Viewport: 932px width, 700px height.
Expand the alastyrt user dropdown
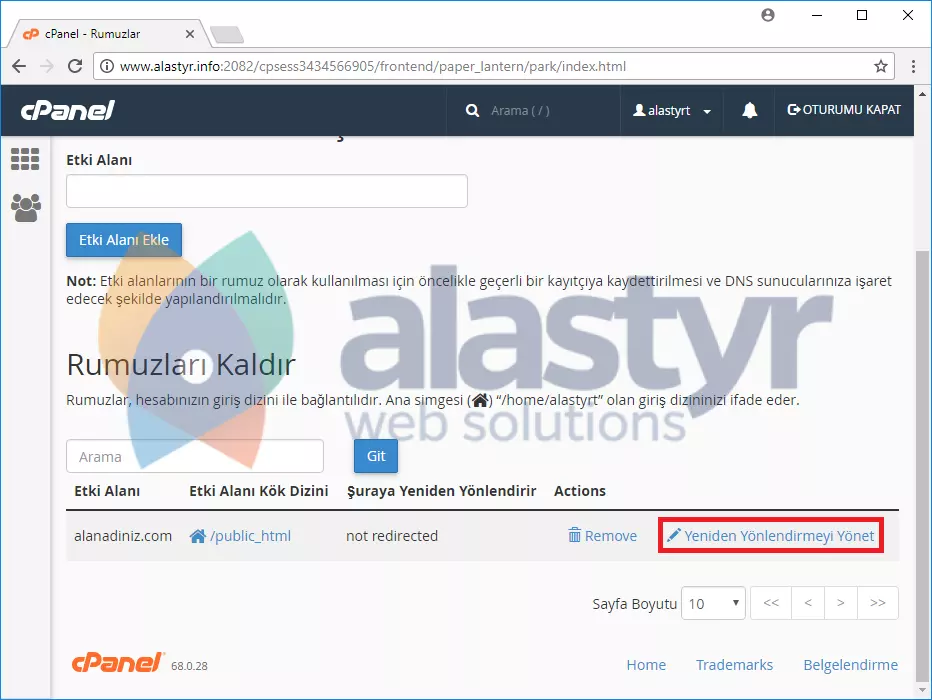click(x=672, y=111)
